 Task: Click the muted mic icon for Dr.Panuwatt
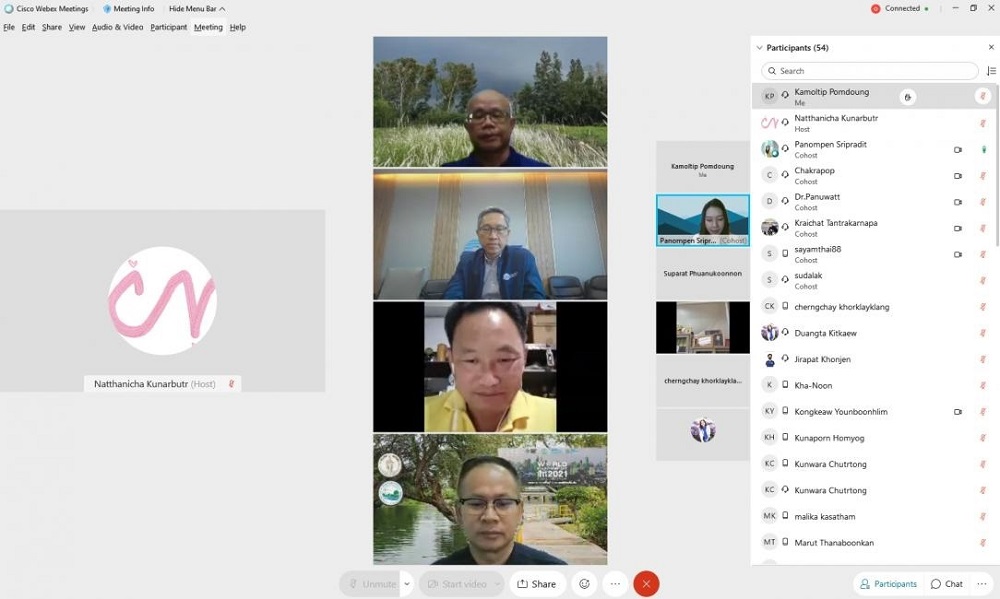(983, 202)
